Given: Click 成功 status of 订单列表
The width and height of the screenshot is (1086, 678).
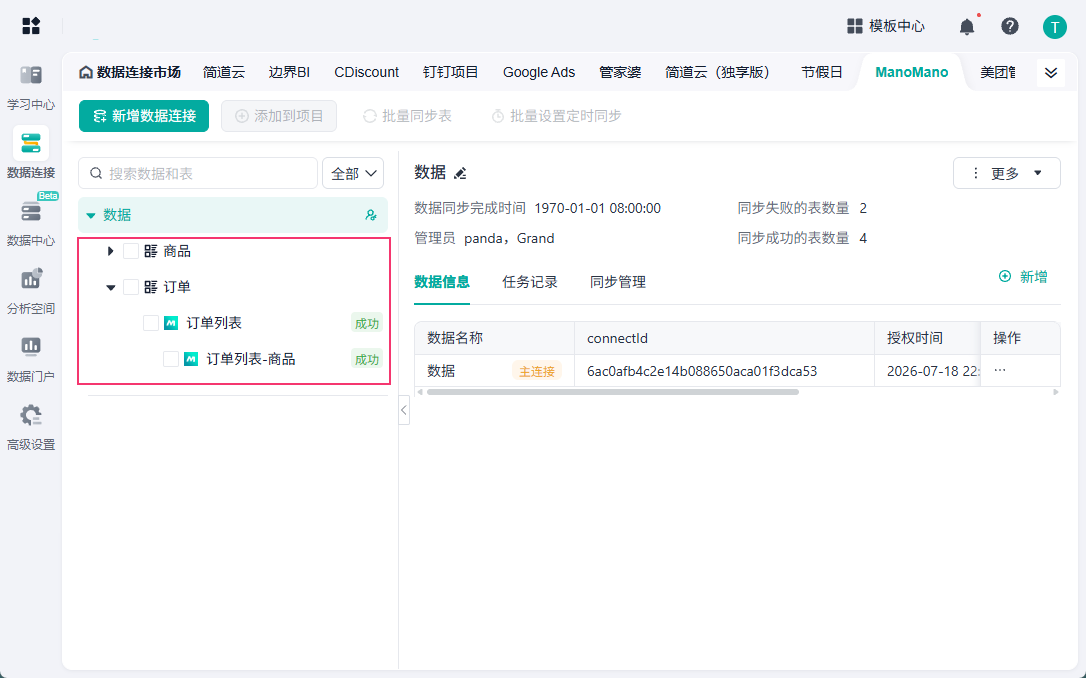Looking at the screenshot, I should [366, 323].
